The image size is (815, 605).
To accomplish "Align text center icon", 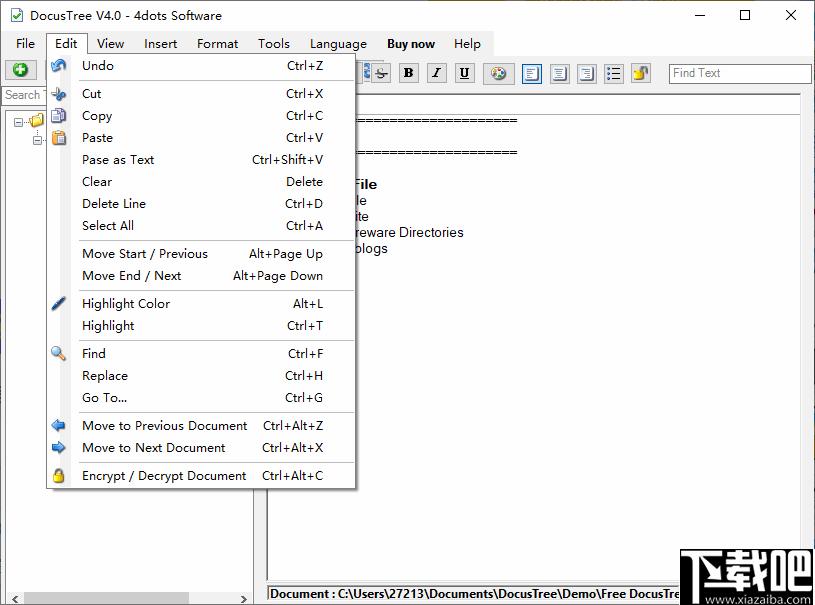I will (559, 73).
